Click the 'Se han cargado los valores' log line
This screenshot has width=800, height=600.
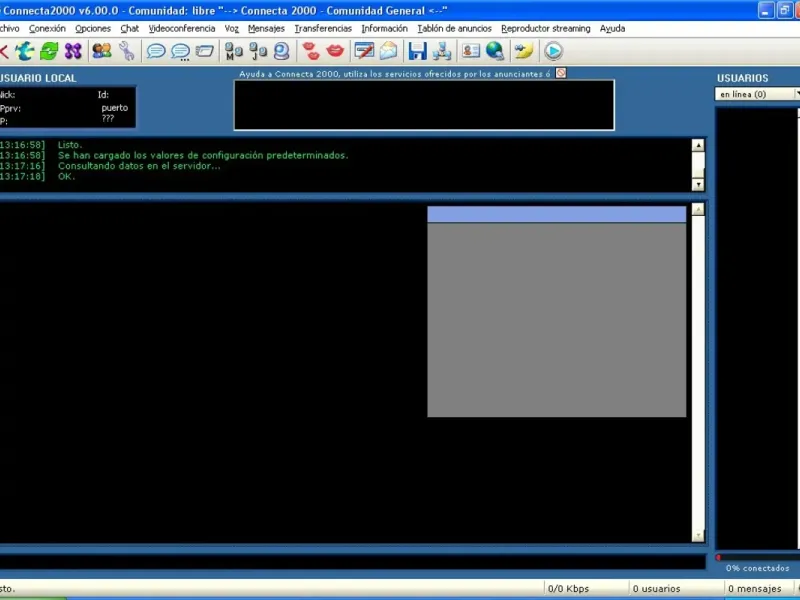[203, 155]
